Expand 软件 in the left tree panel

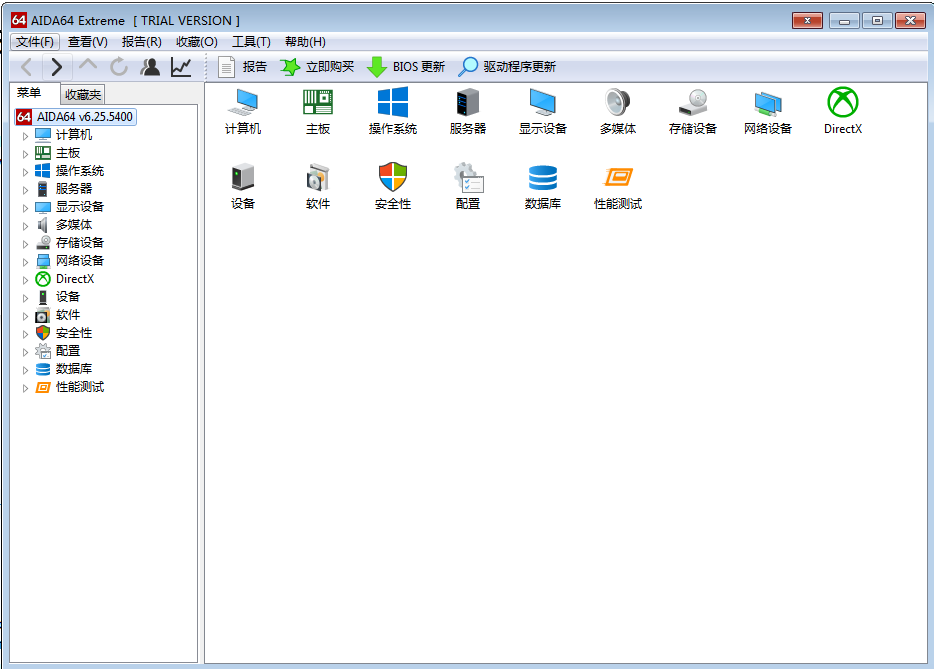point(24,314)
